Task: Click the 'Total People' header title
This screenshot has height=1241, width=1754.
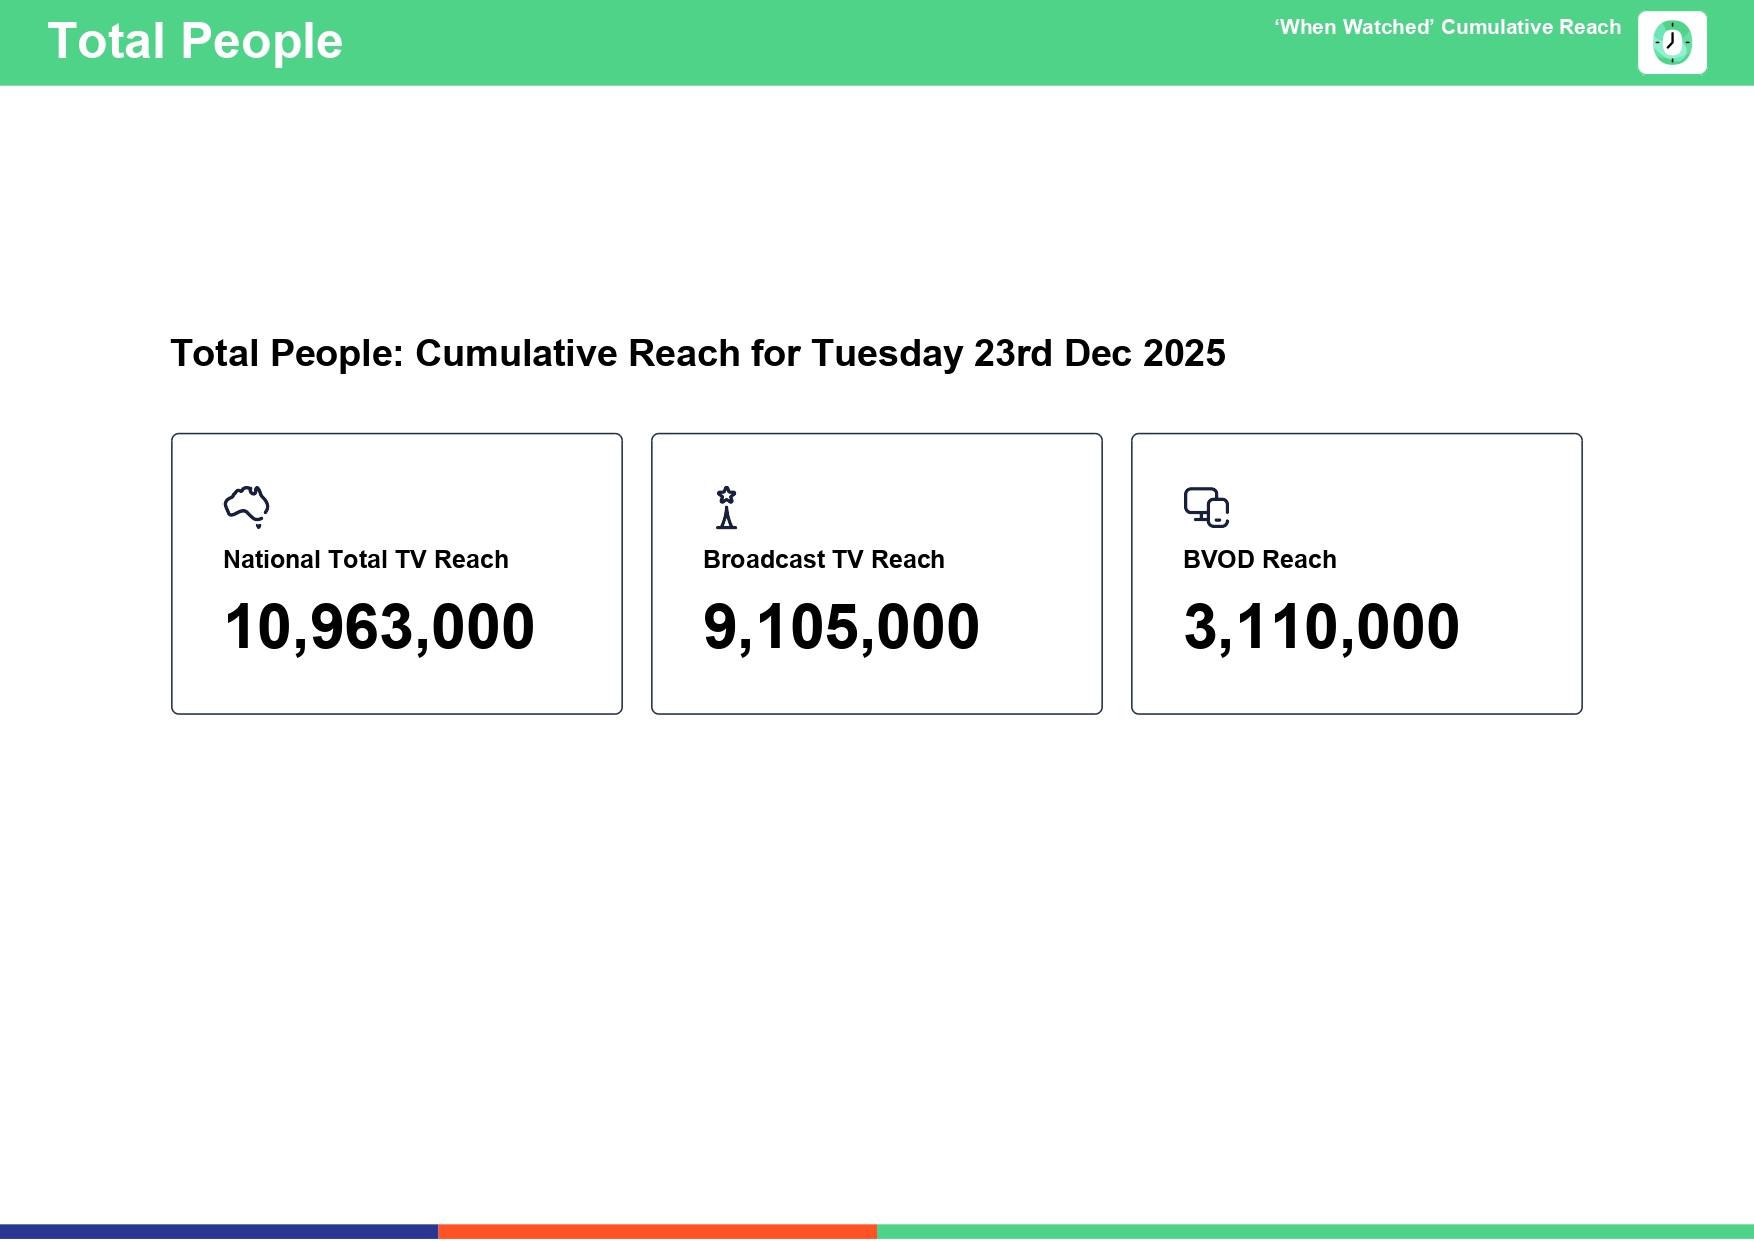Action: (195, 42)
